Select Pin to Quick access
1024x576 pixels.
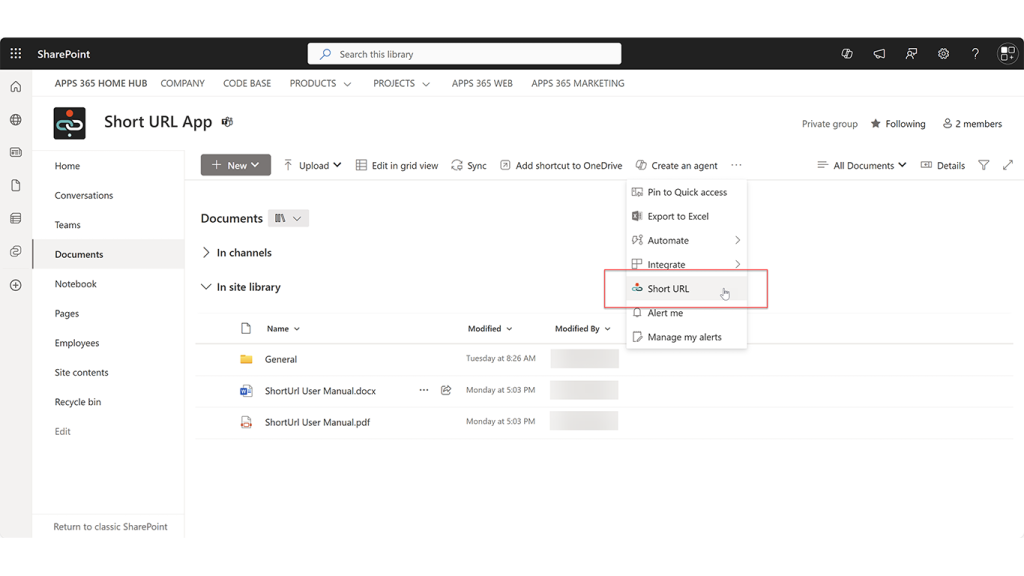click(686, 192)
